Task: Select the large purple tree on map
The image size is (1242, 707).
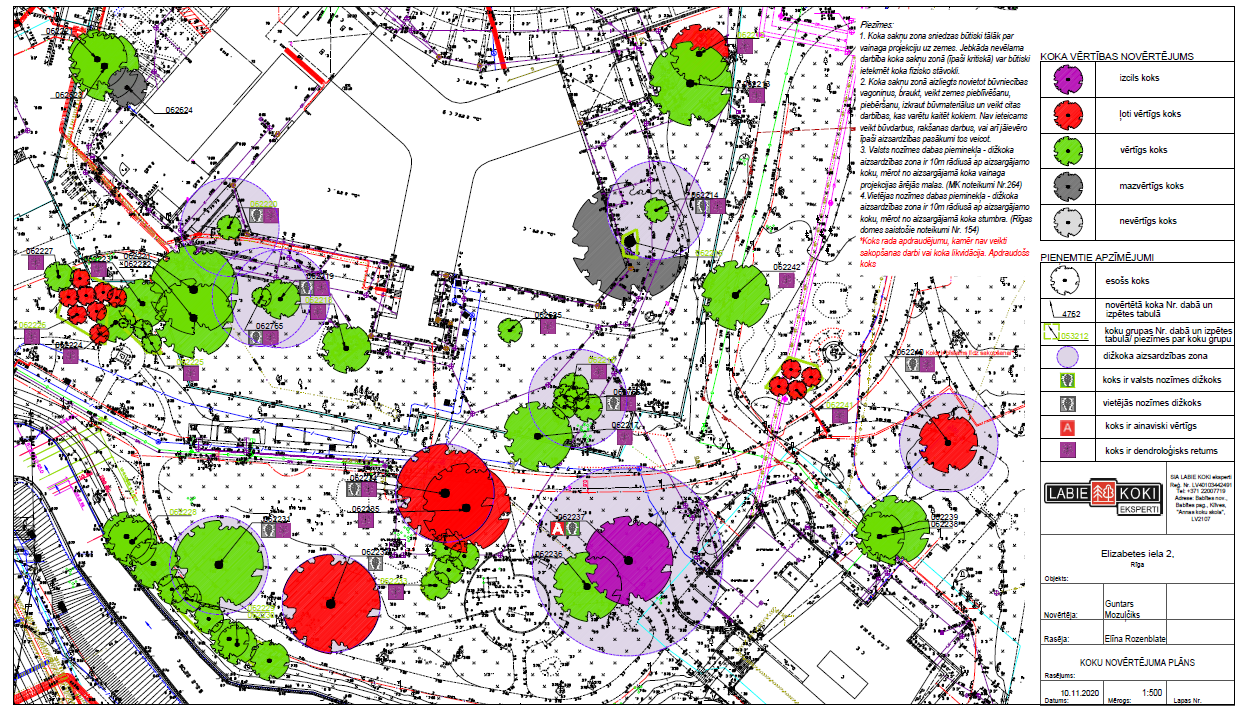Action: coord(628,560)
